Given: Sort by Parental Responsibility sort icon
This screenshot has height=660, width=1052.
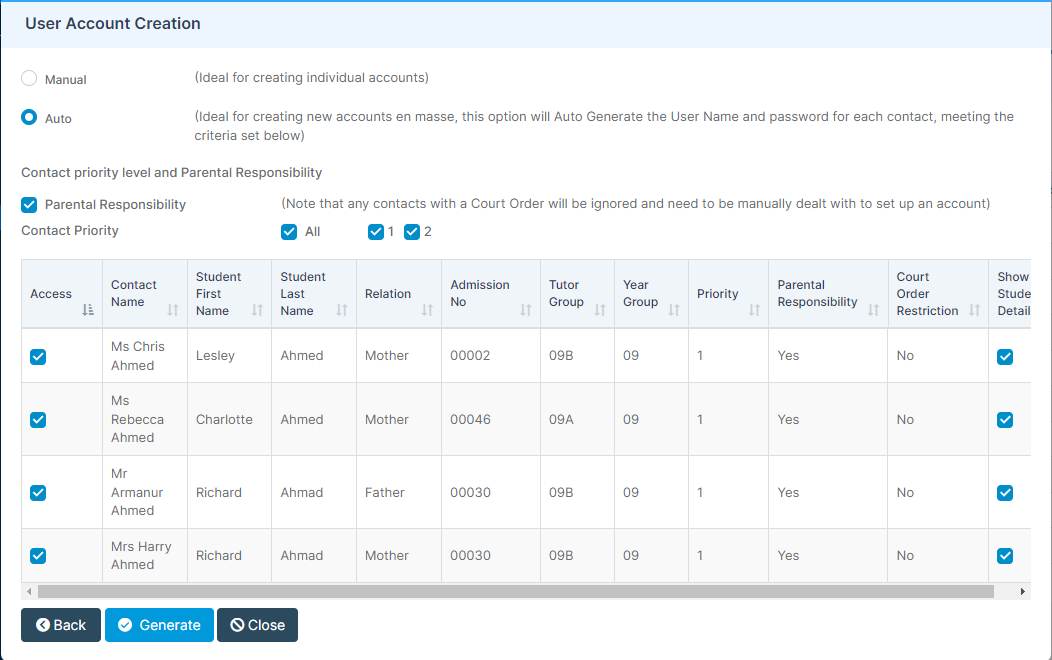Looking at the screenshot, I should click(874, 310).
